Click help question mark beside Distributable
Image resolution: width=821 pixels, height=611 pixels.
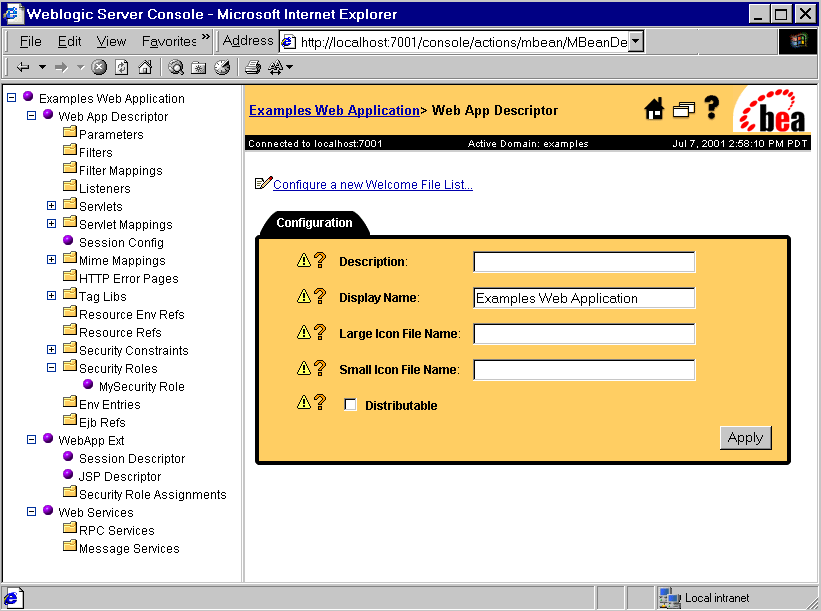(320, 402)
